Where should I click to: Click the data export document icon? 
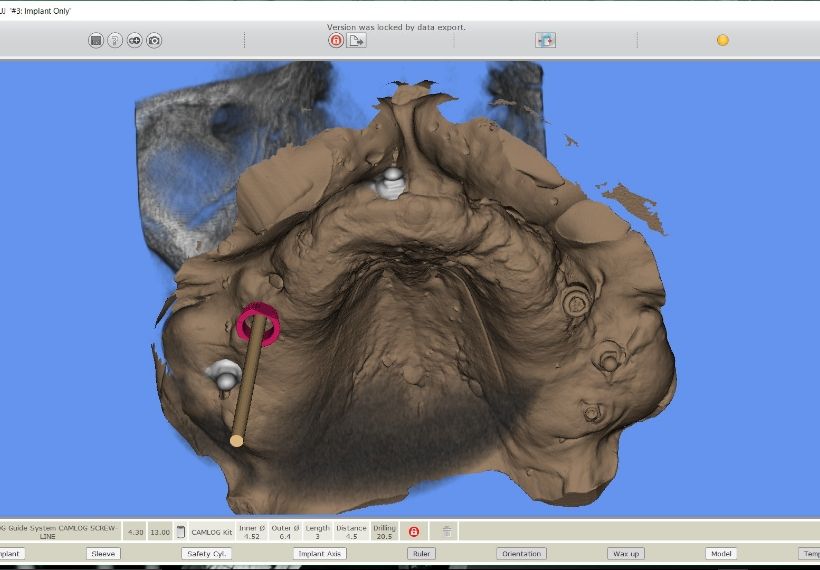click(357, 40)
